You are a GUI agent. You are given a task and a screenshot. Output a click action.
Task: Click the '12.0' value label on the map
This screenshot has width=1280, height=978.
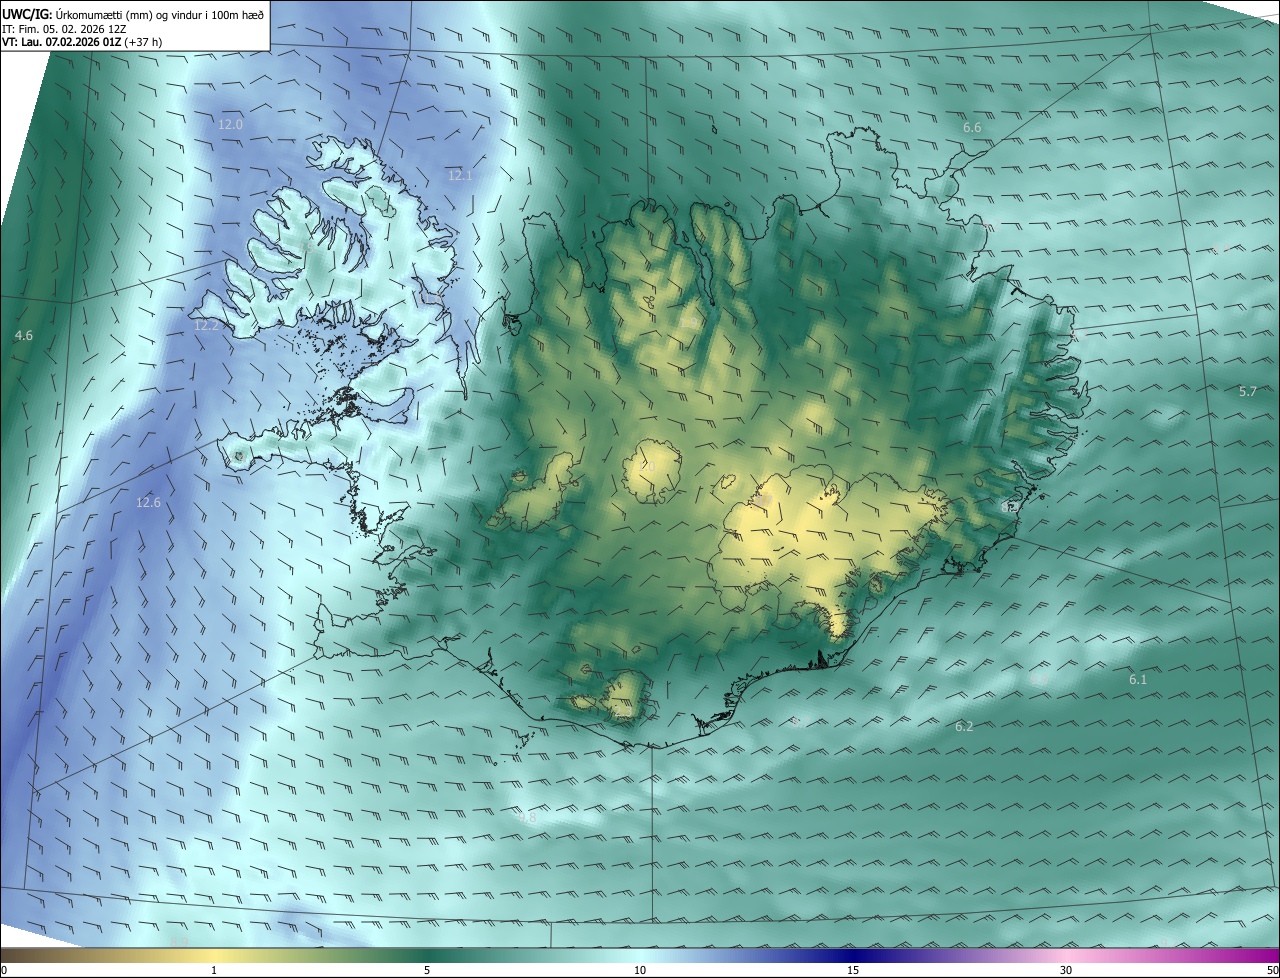(231, 125)
